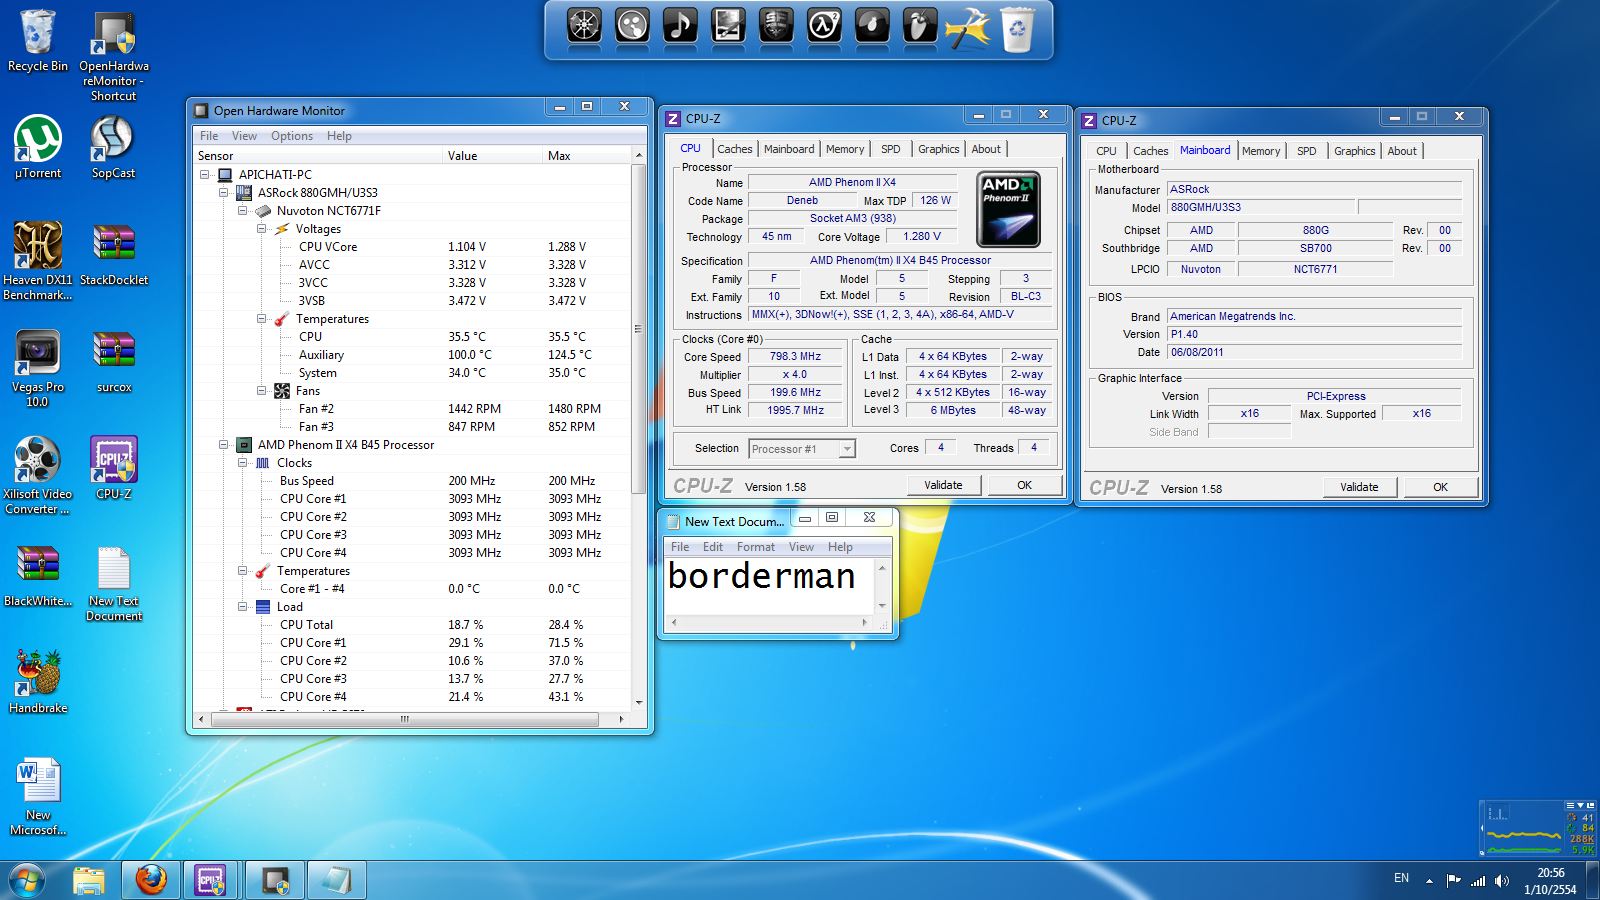Click the EN language indicator
The width and height of the screenshot is (1600, 900).
(x=1401, y=878)
